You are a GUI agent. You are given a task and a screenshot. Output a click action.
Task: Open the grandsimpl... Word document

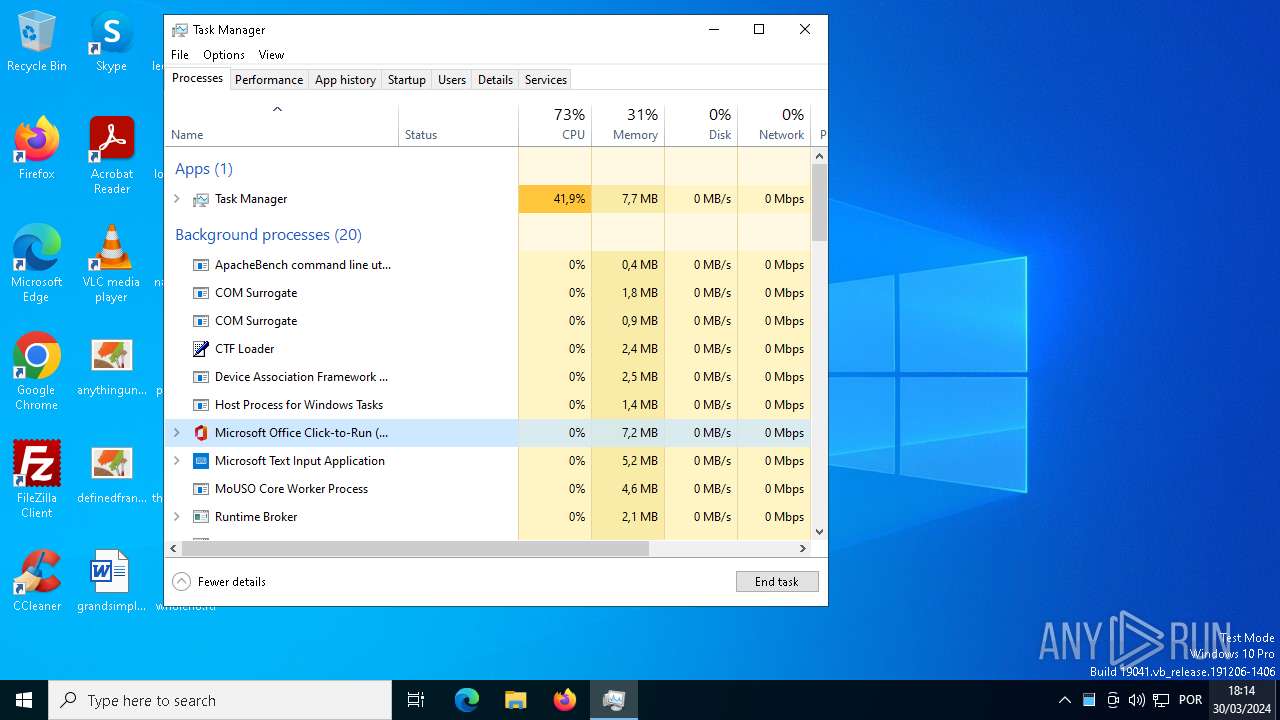coord(111,581)
